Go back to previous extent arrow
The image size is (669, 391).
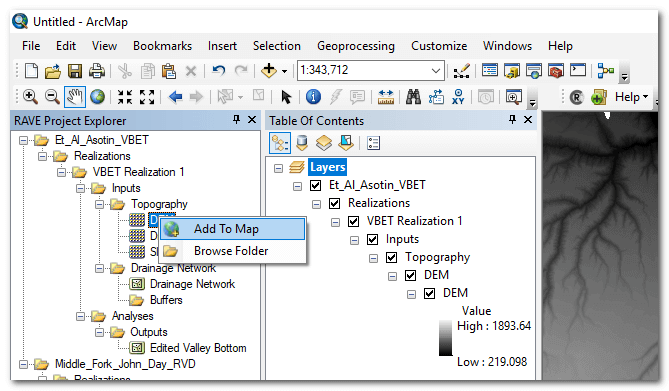coord(175,97)
